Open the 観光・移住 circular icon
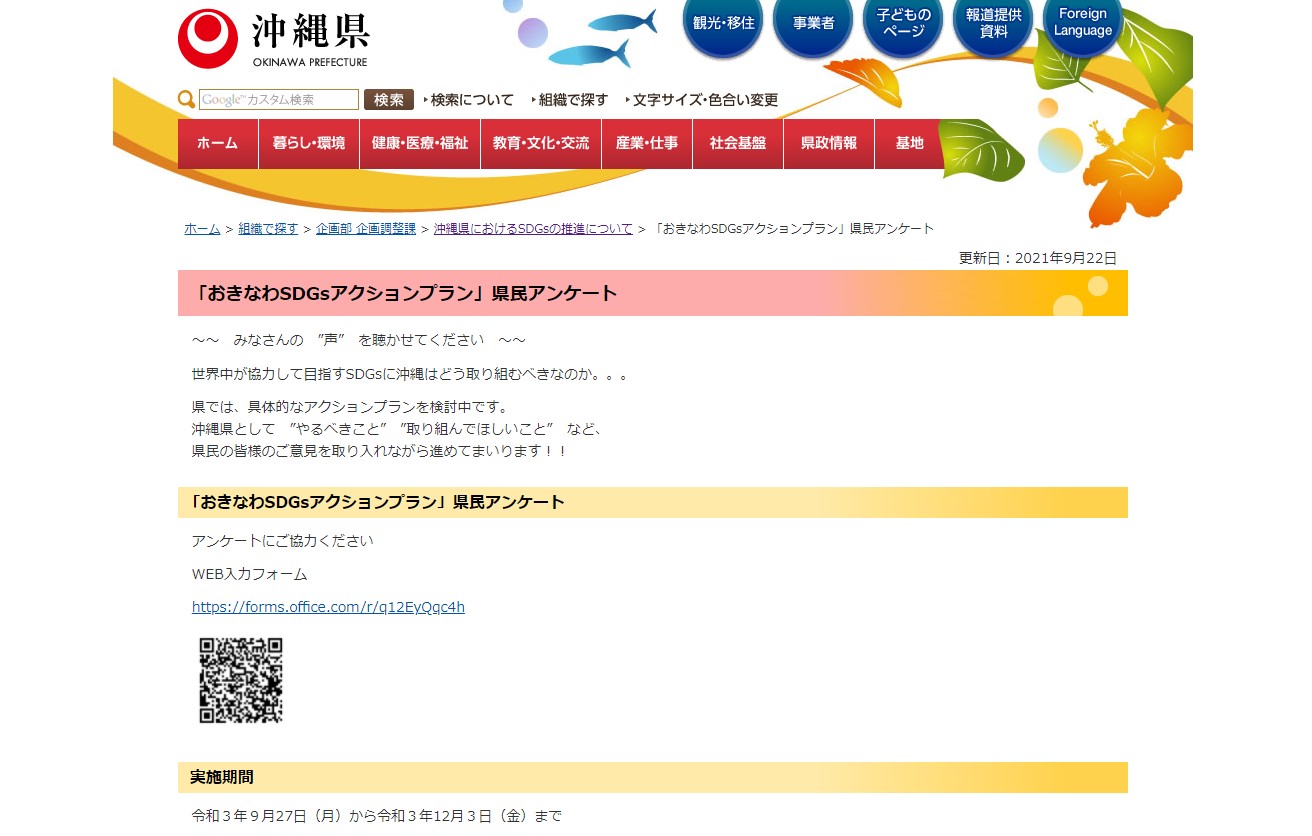 click(x=722, y=24)
